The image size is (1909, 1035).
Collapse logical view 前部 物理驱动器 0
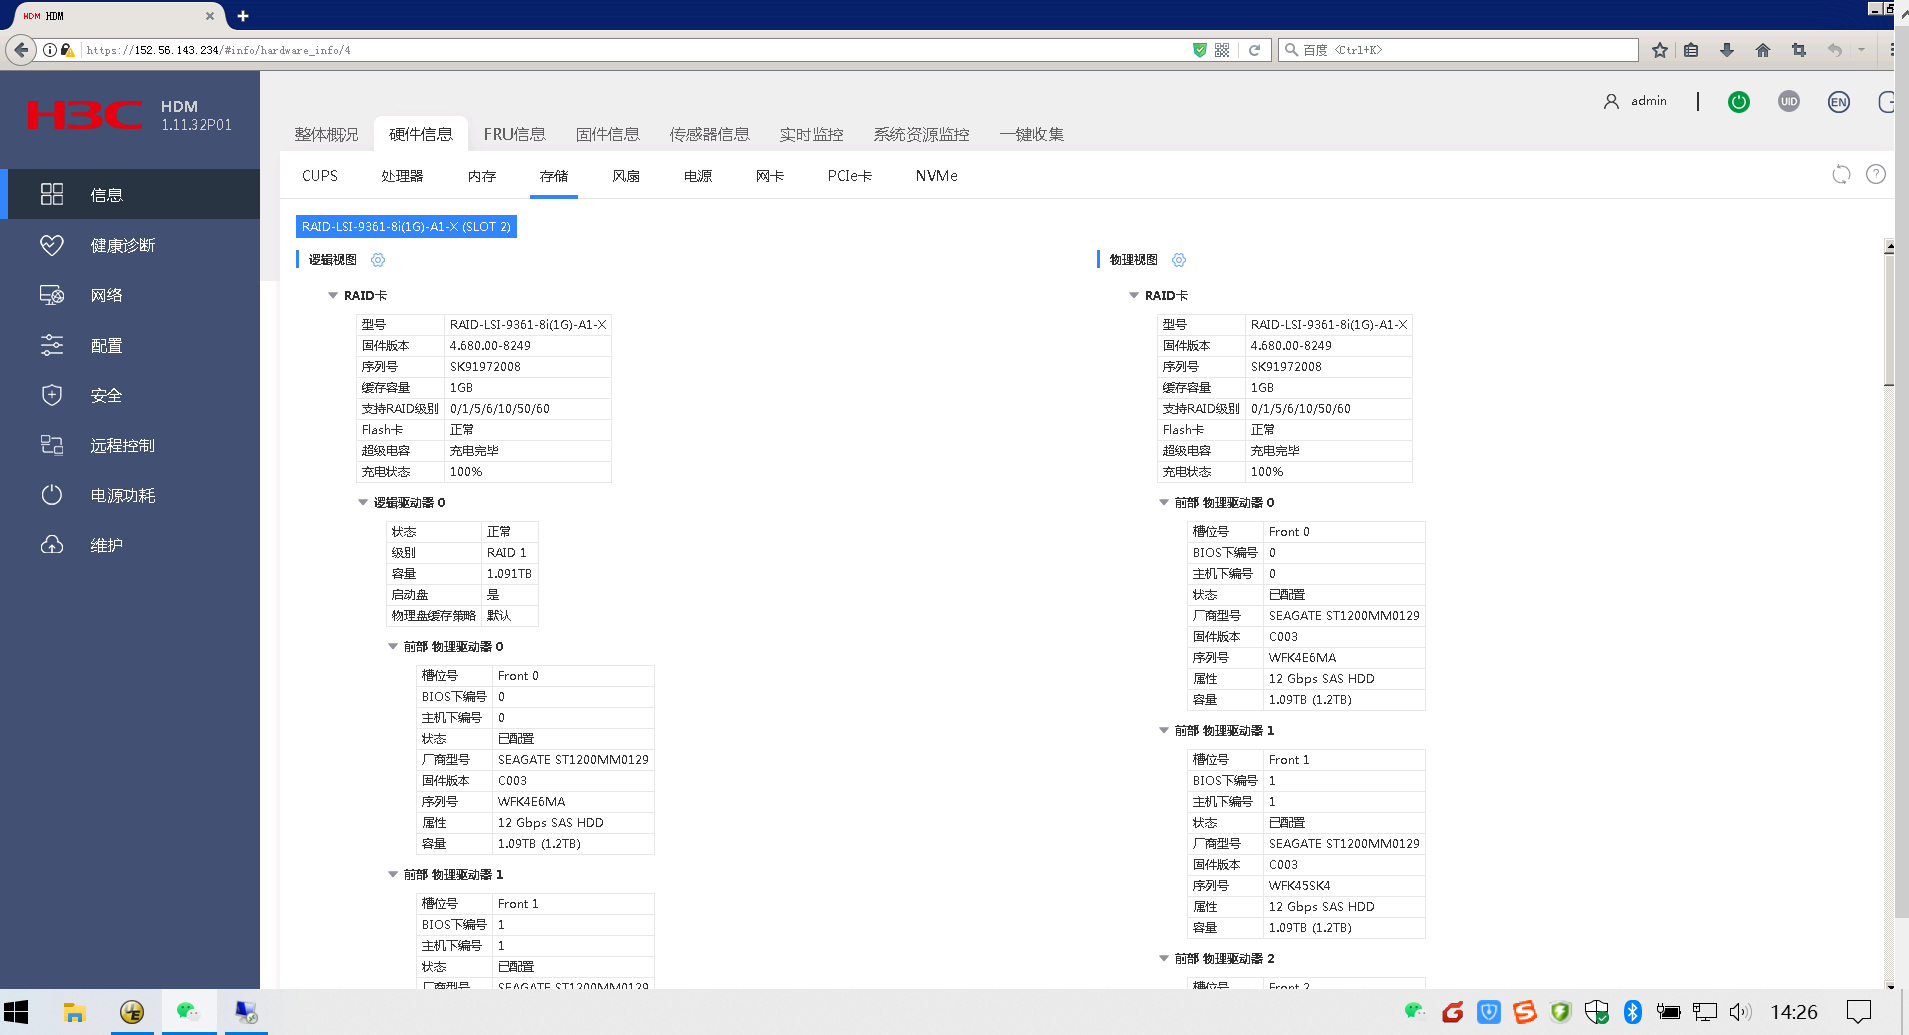tap(393, 647)
